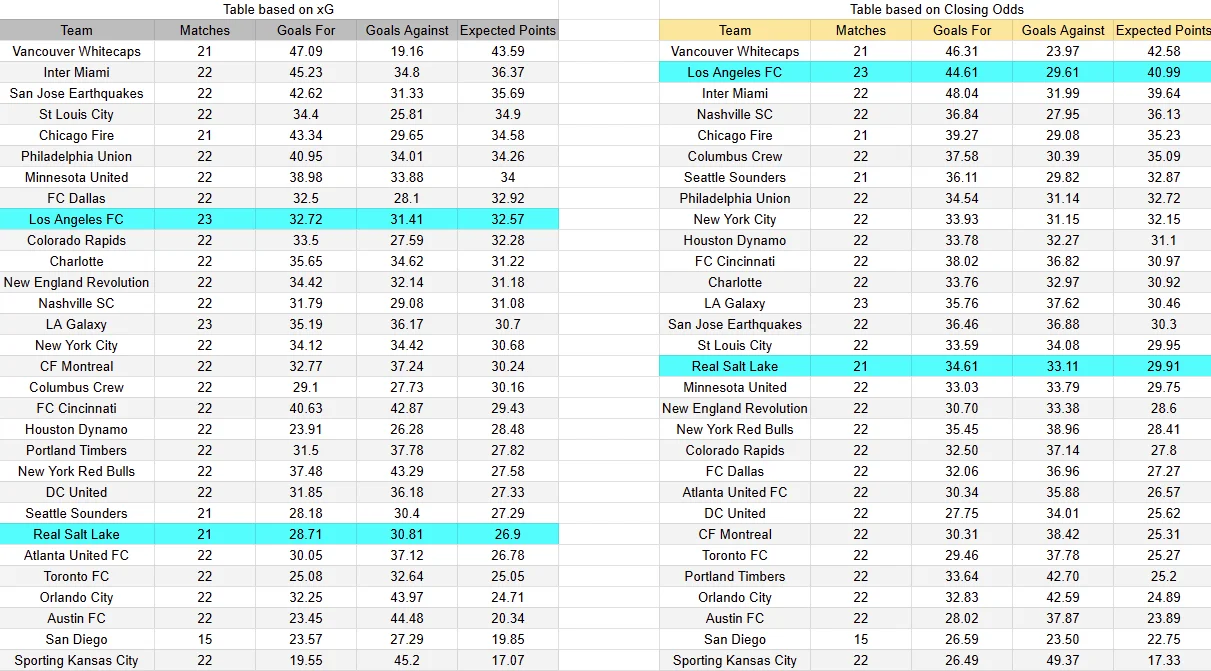
Task: Select the 'Table based on Closing Odds' title cell
Action: 936,9
